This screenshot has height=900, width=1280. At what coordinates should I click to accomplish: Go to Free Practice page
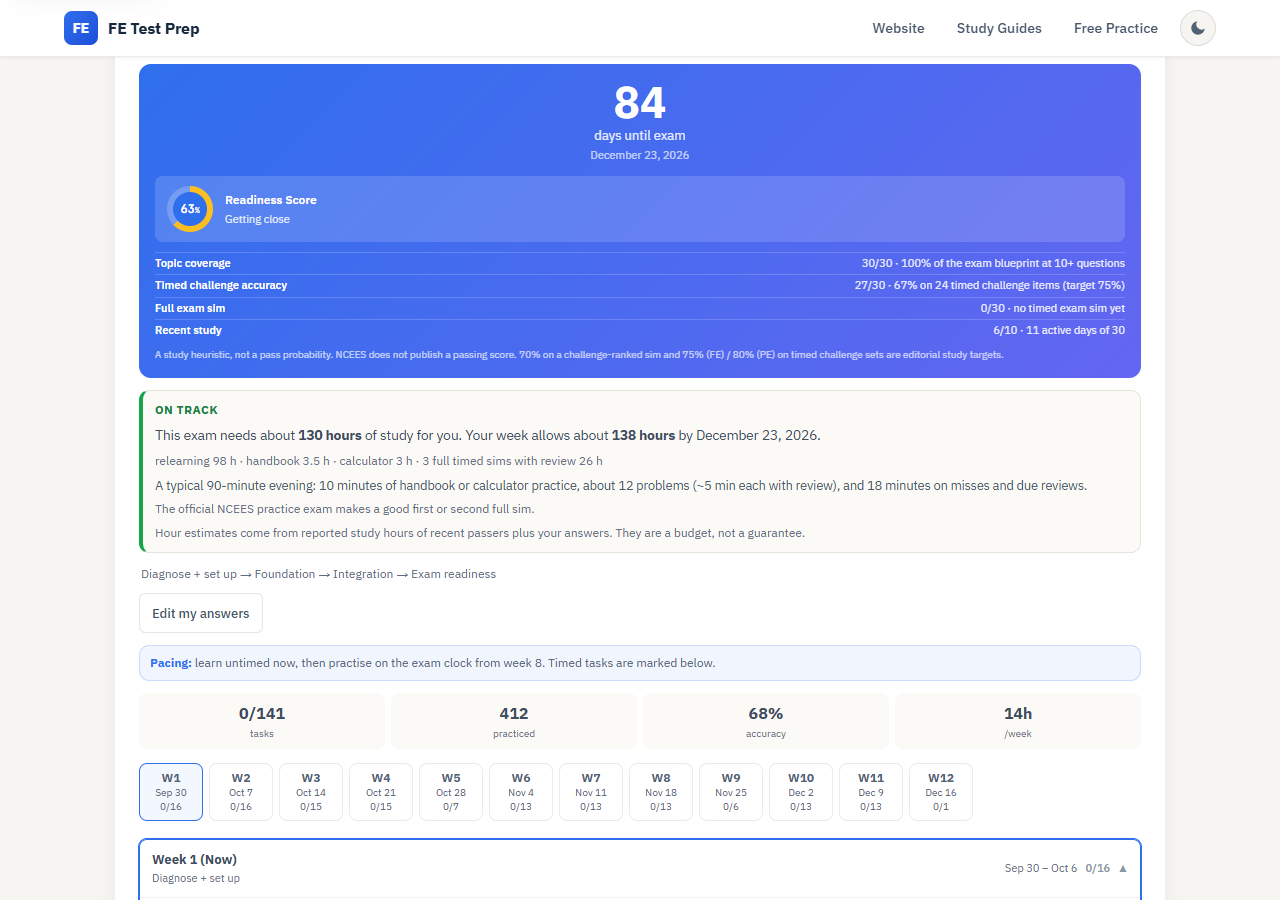tap(1116, 28)
